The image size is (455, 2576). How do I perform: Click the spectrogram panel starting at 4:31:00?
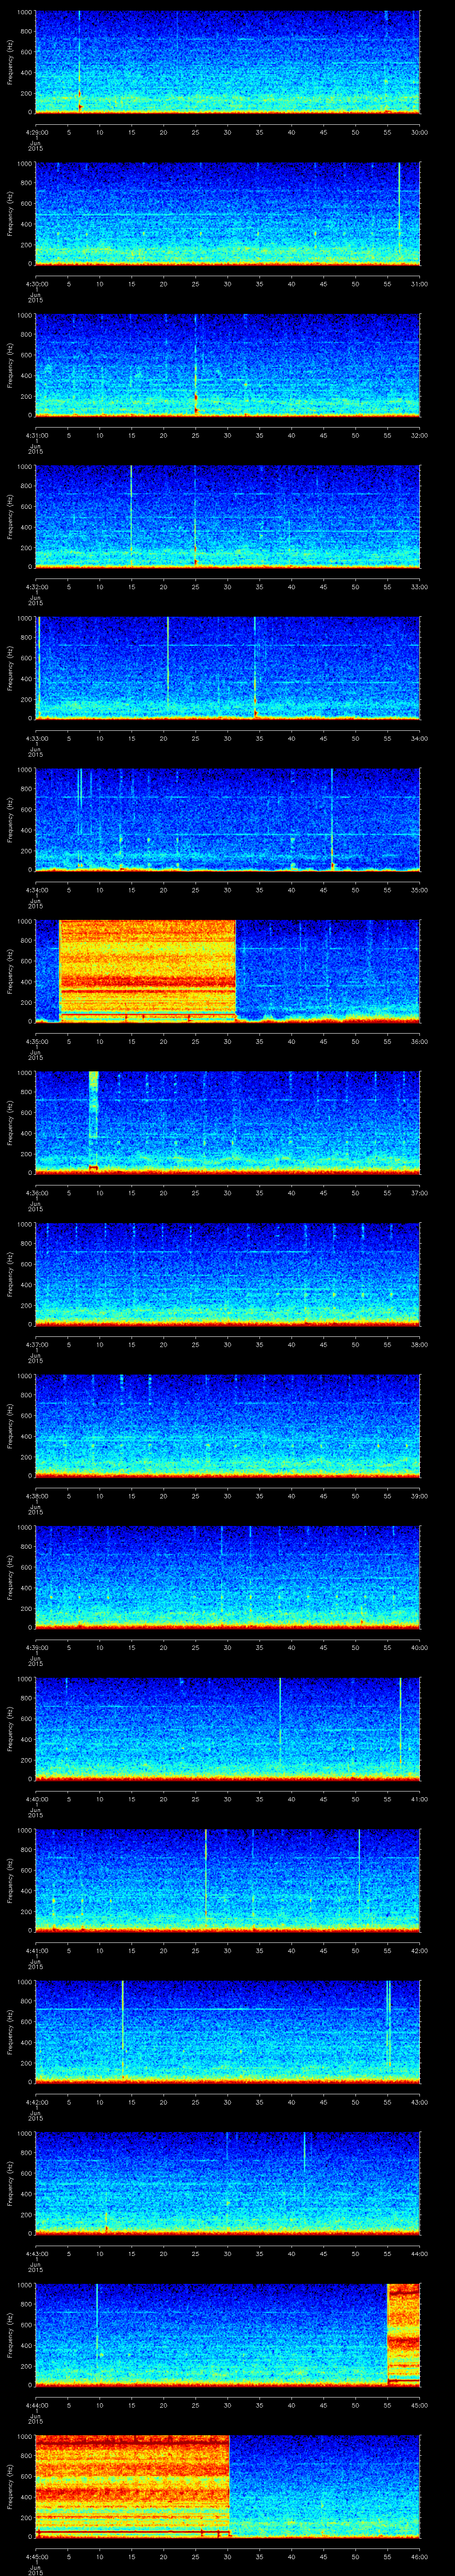[x=228, y=365]
